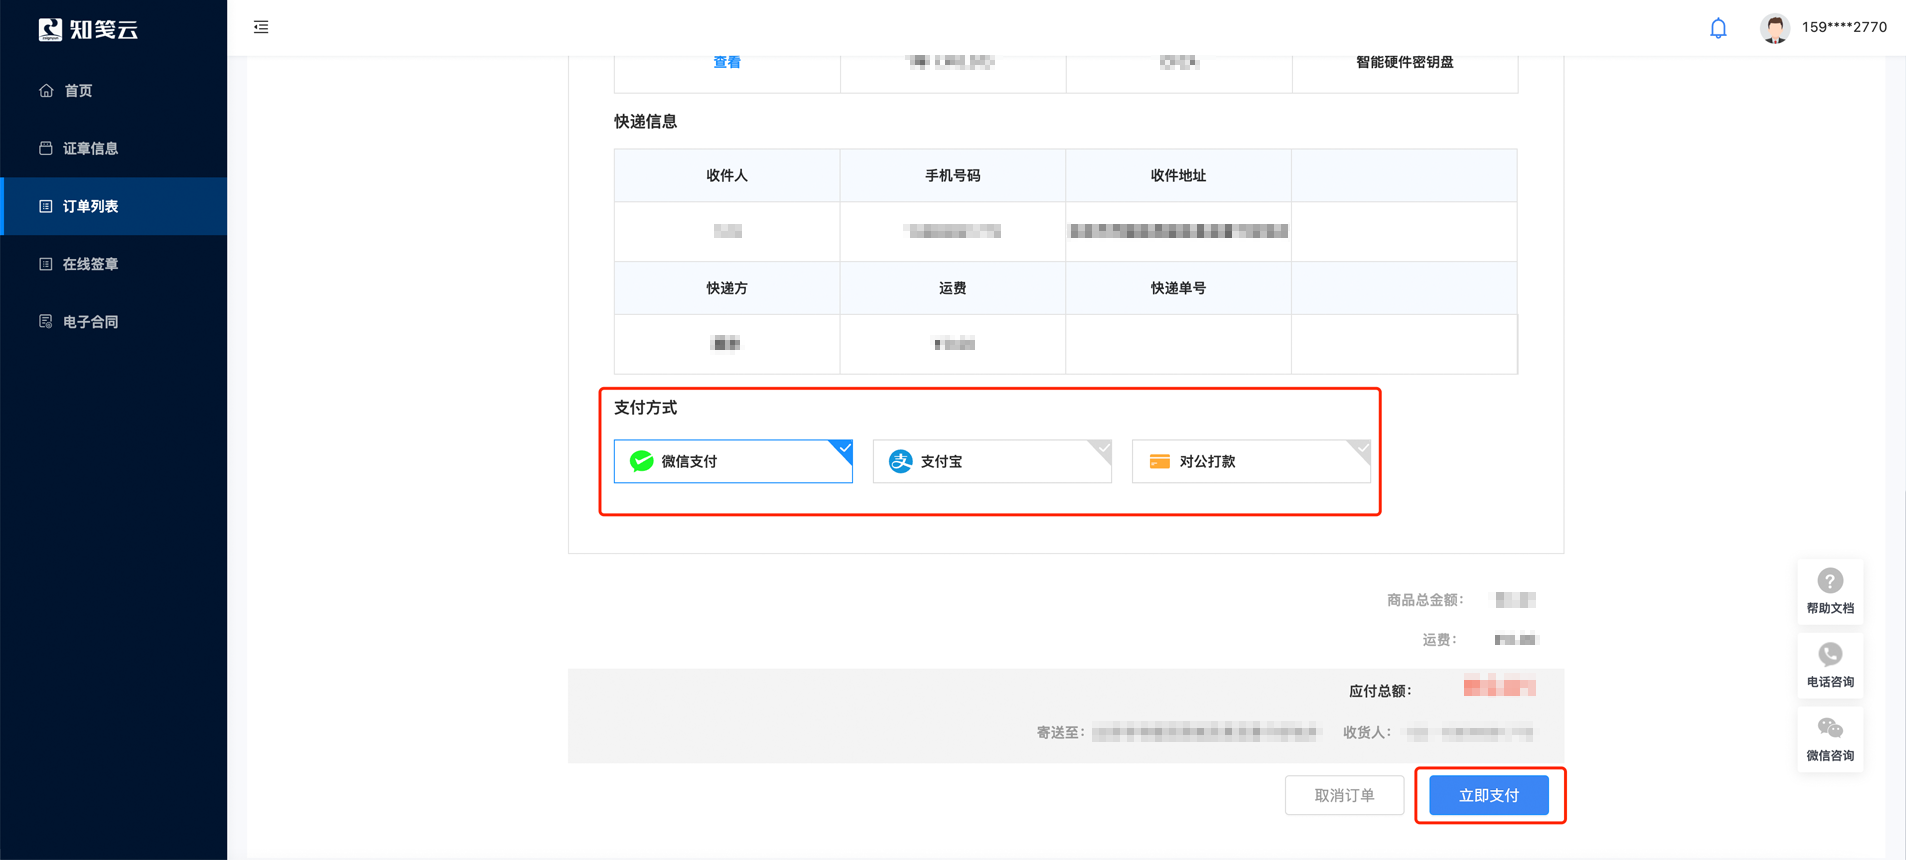
Task: Select 对公打款 payment method
Action: click(1251, 461)
